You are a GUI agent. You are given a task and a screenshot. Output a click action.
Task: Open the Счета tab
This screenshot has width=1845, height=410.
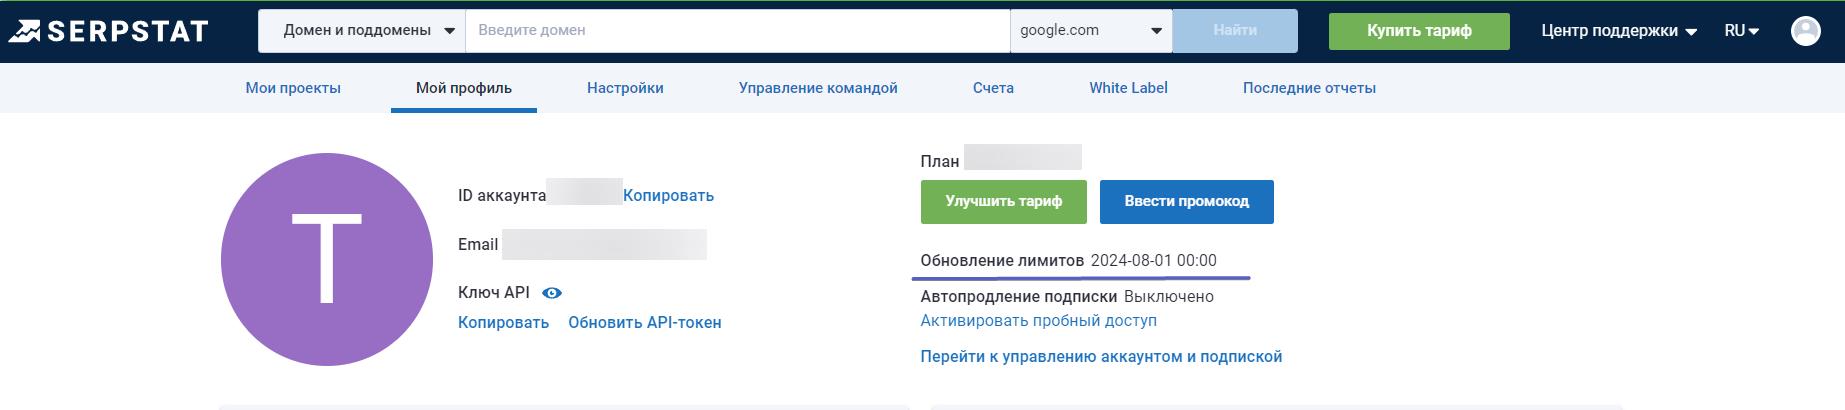click(993, 88)
